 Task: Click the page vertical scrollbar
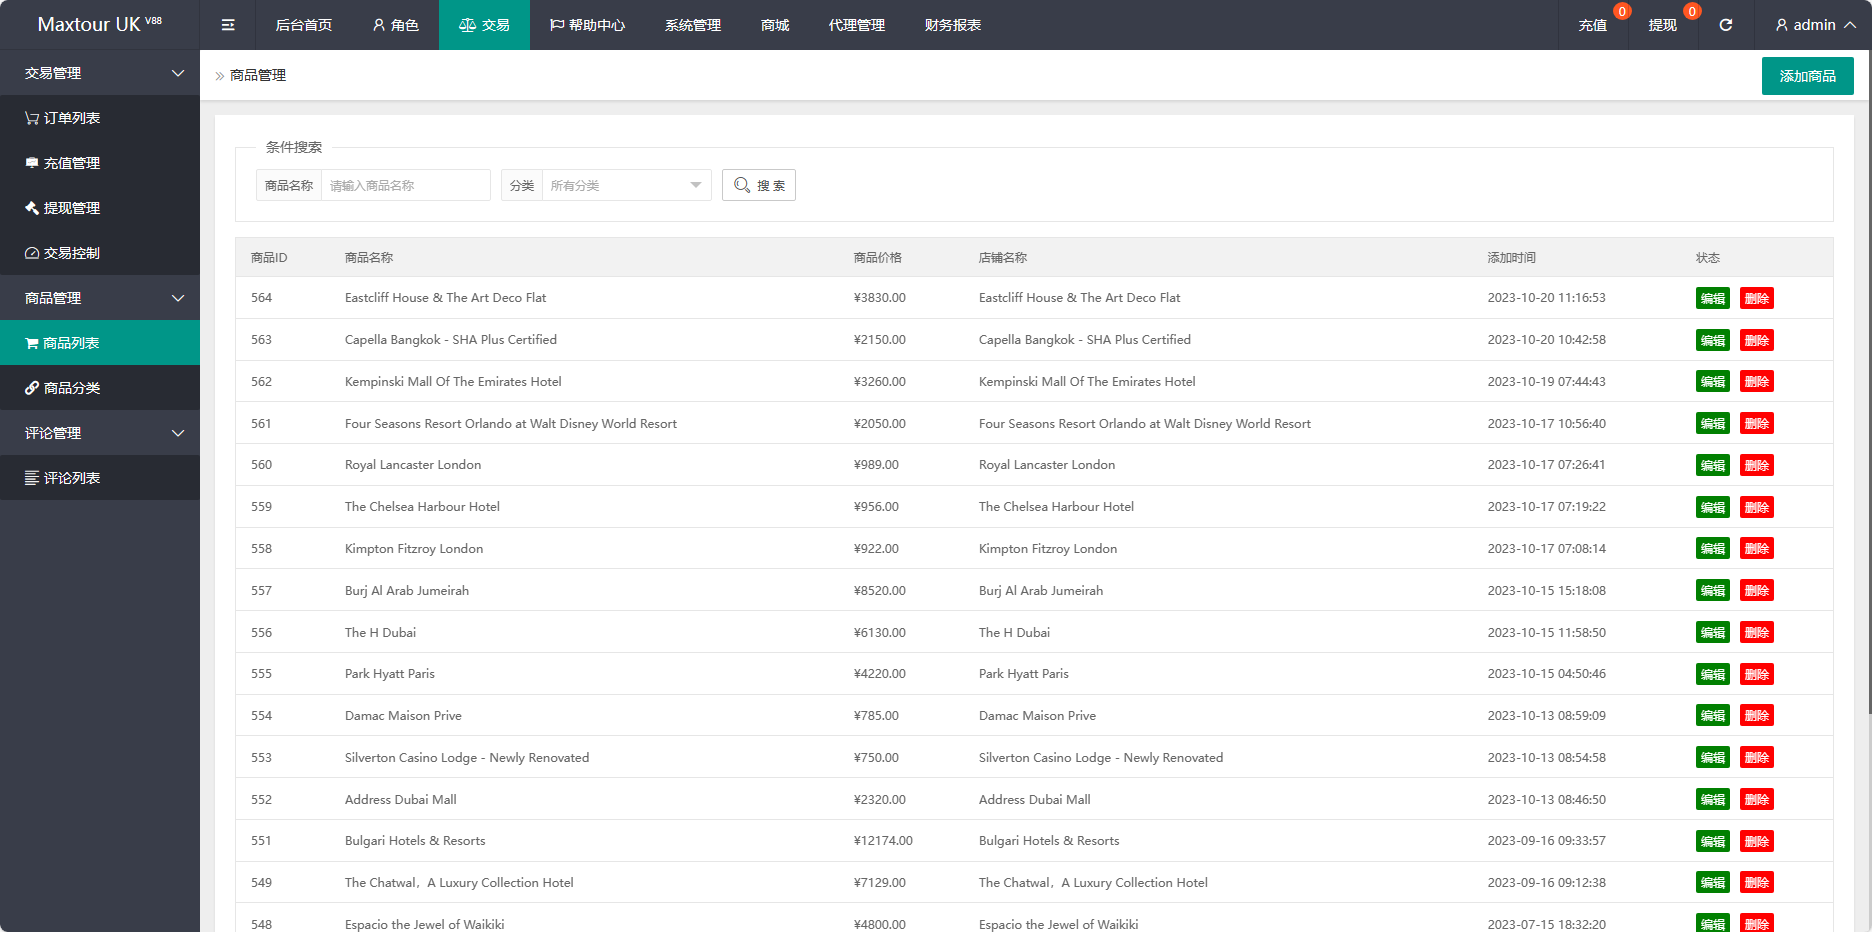point(1868,380)
